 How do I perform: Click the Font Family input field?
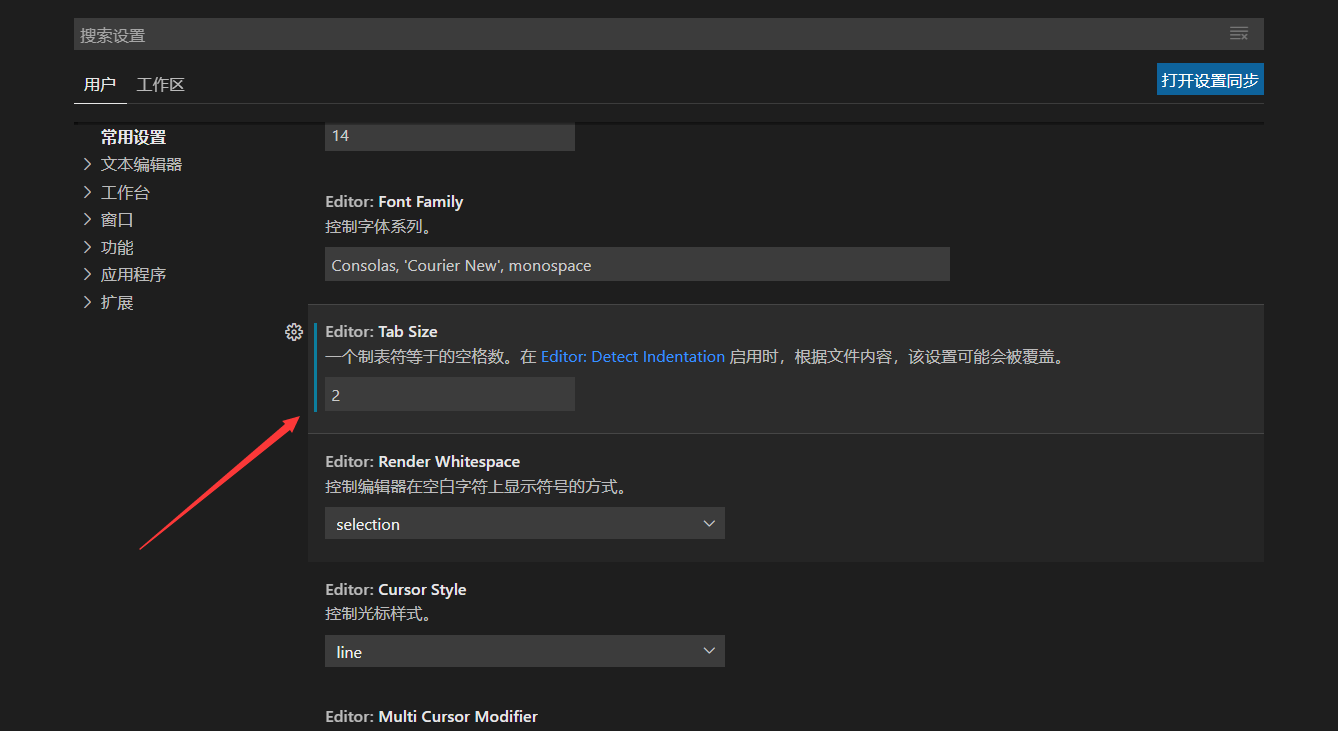point(637,264)
